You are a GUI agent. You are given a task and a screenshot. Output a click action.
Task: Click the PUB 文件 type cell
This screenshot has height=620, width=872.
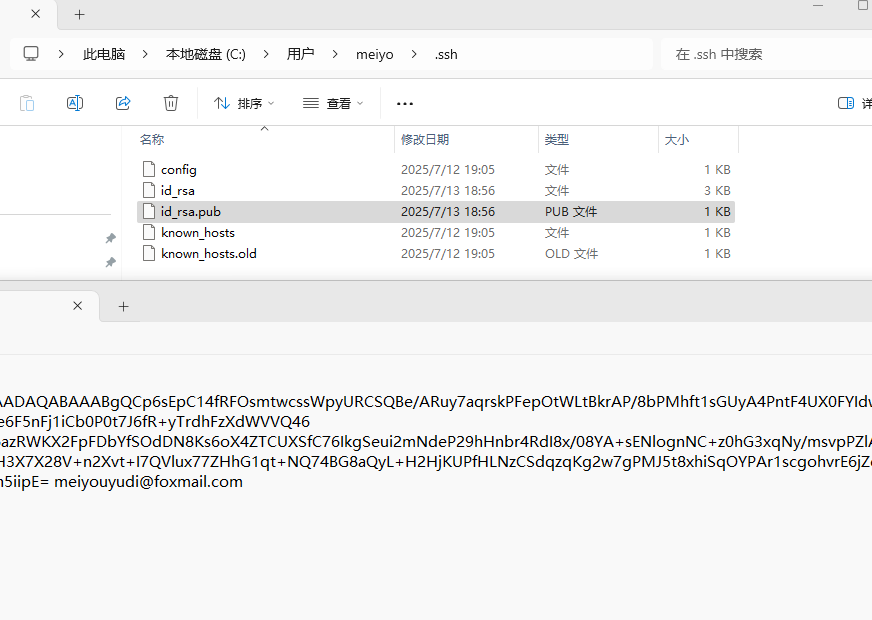click(571, 212)
